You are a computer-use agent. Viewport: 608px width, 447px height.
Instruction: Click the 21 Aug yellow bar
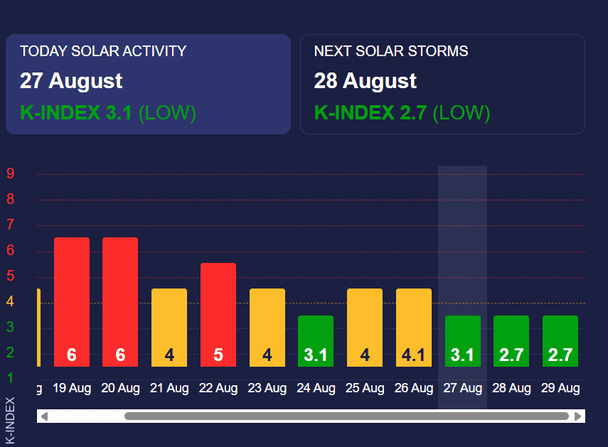tap(169, 327)
